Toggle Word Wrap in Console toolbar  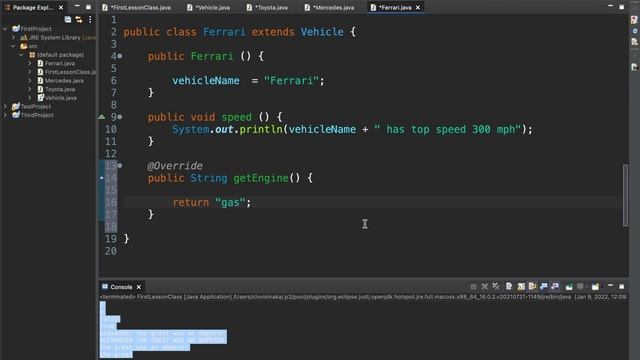pos(532,287)
